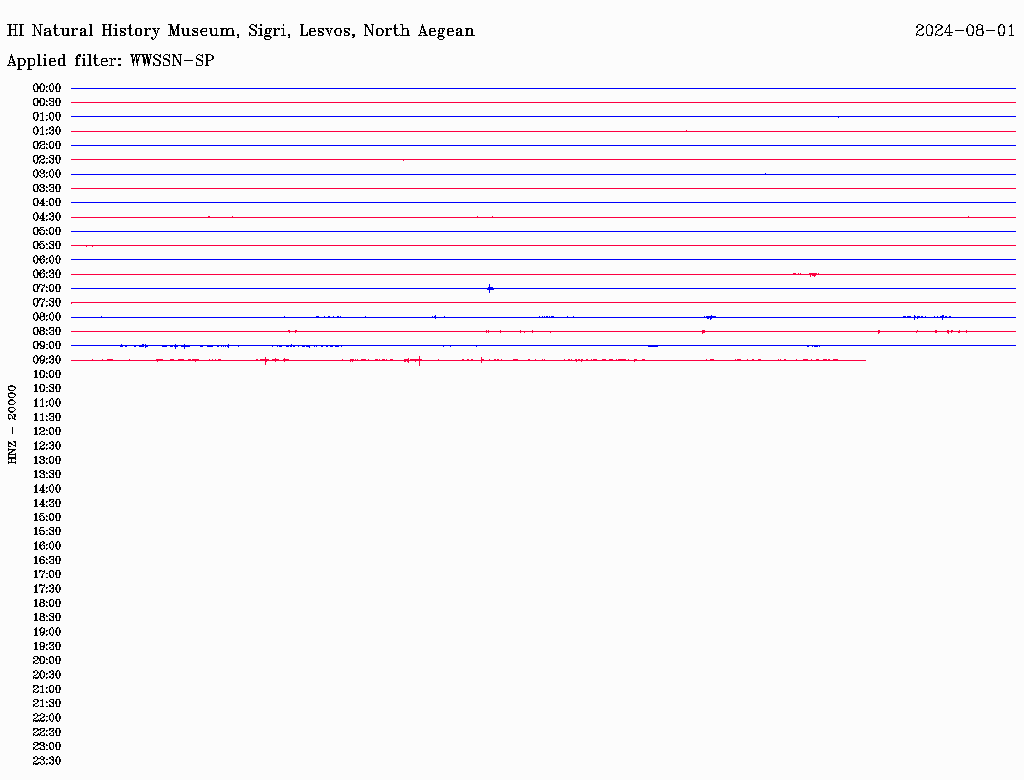Click the 04:00 time label
Viewport: 1024px width, 780px height.
click(47, 203)
